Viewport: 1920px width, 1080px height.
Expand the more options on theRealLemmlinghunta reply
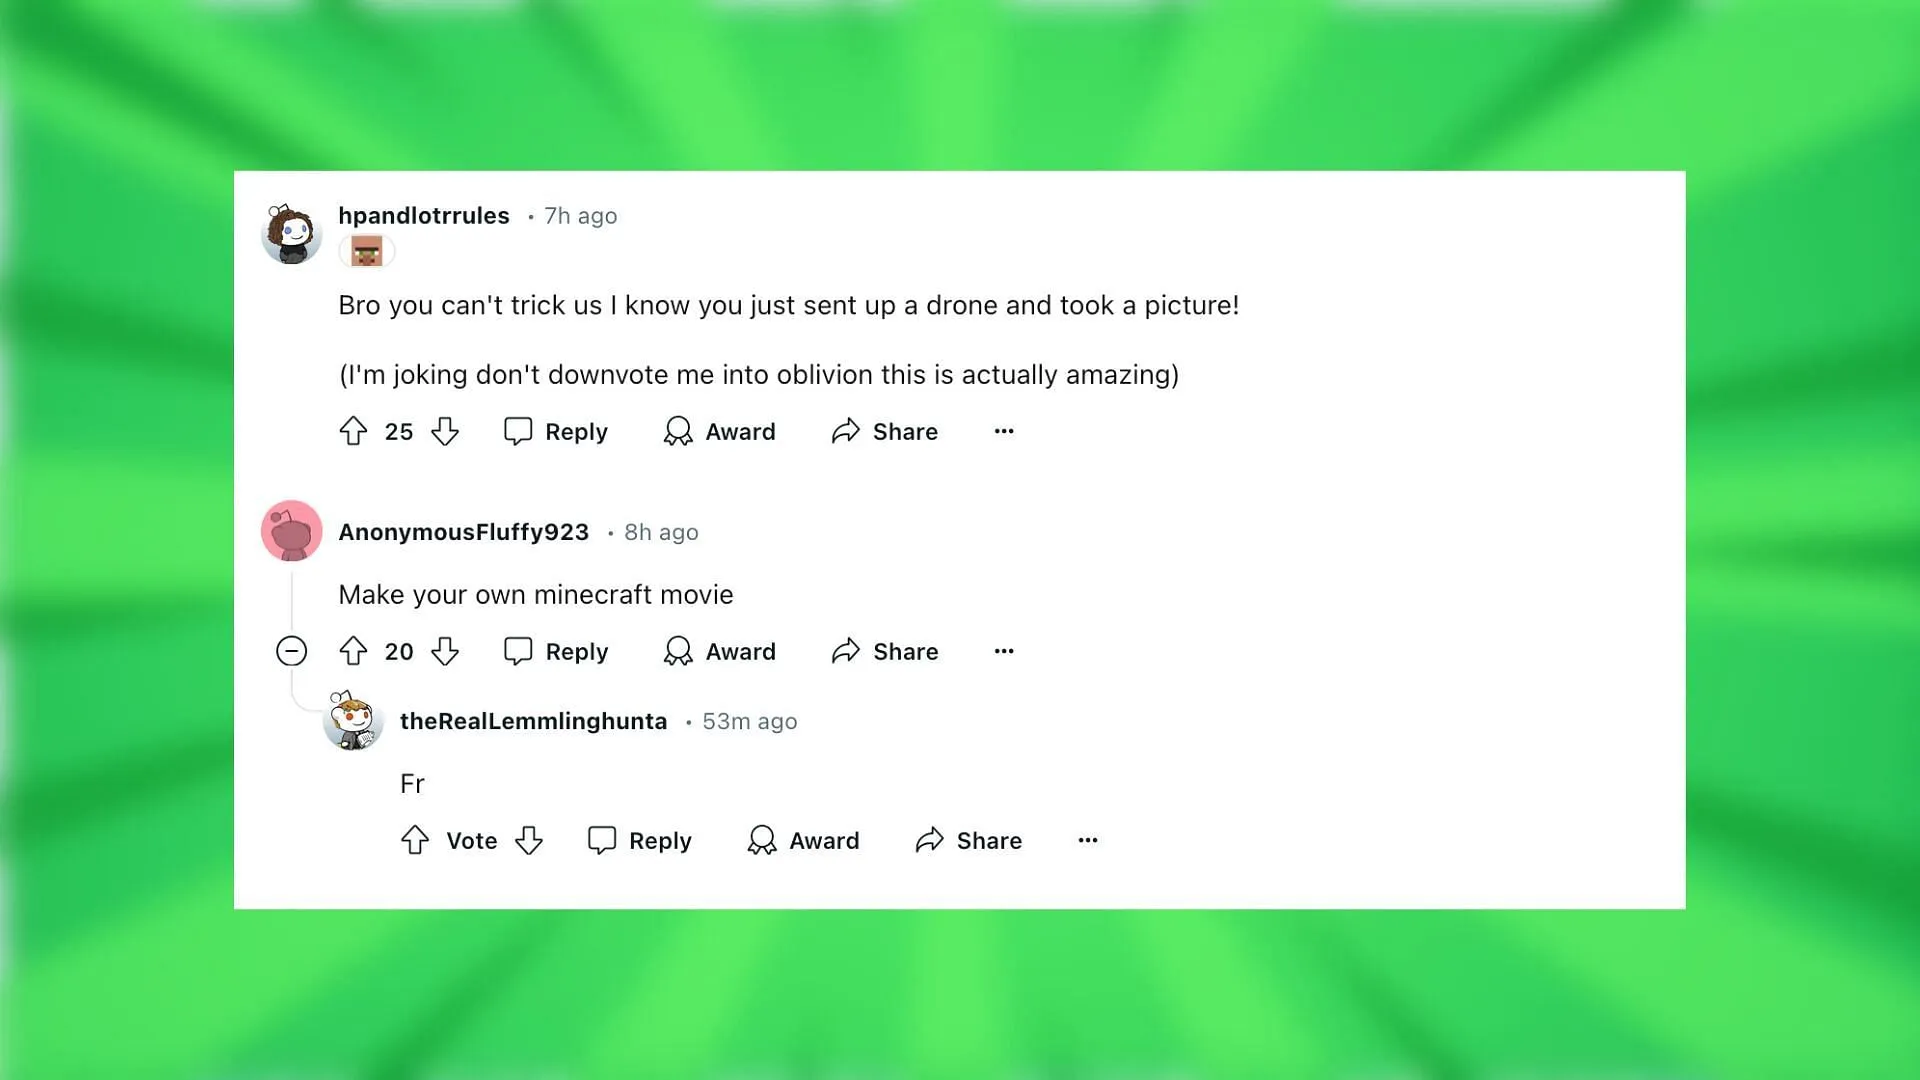coord(1087,840)
